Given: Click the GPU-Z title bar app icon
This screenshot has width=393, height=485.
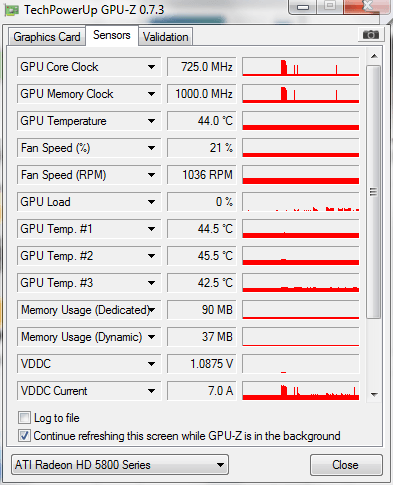Looking at the screenshot, I should tap(11, 10).
